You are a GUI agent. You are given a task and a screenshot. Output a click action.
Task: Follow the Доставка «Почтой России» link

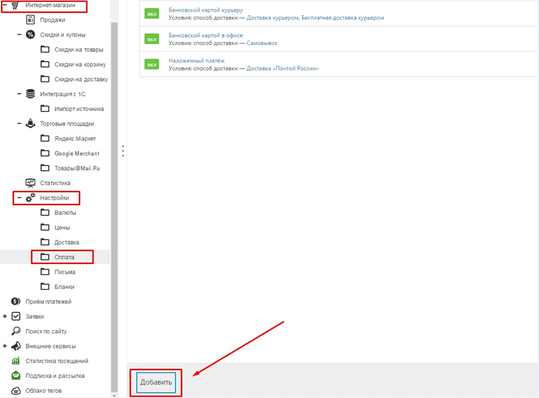[x=283, y=68]
